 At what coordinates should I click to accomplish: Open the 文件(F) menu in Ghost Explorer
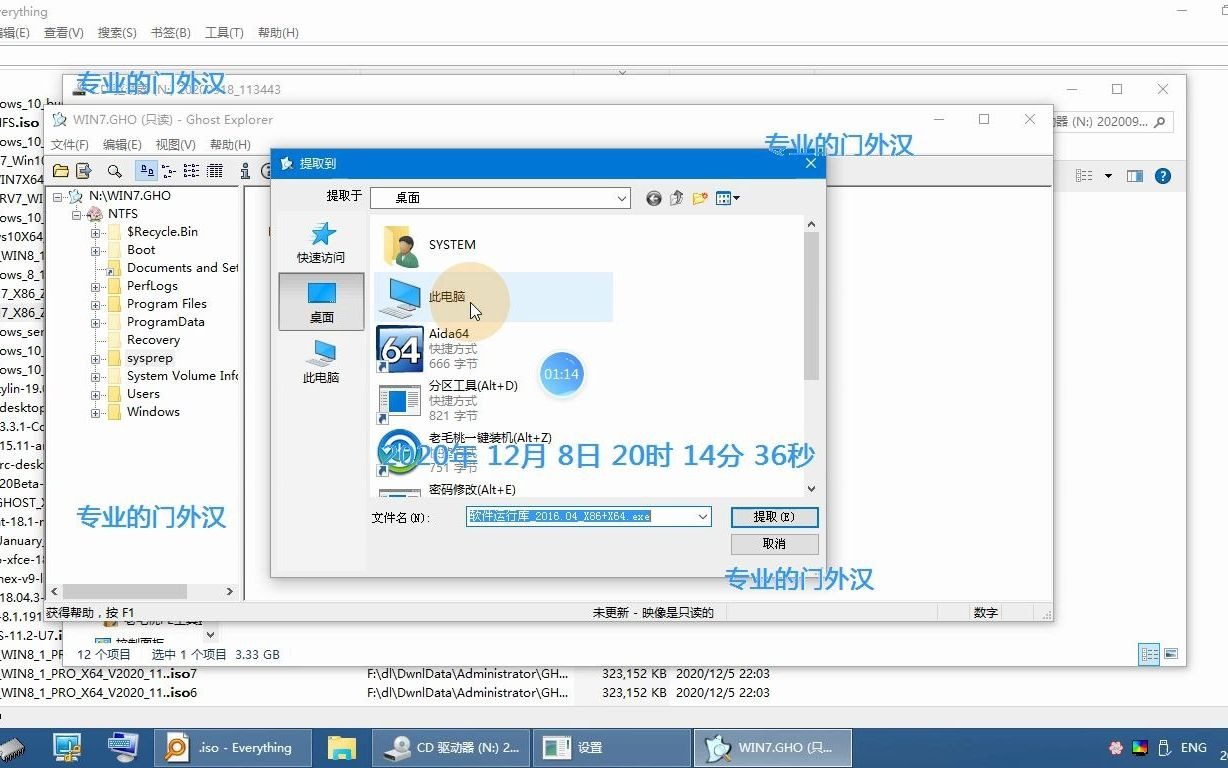[x=69, y=144]
